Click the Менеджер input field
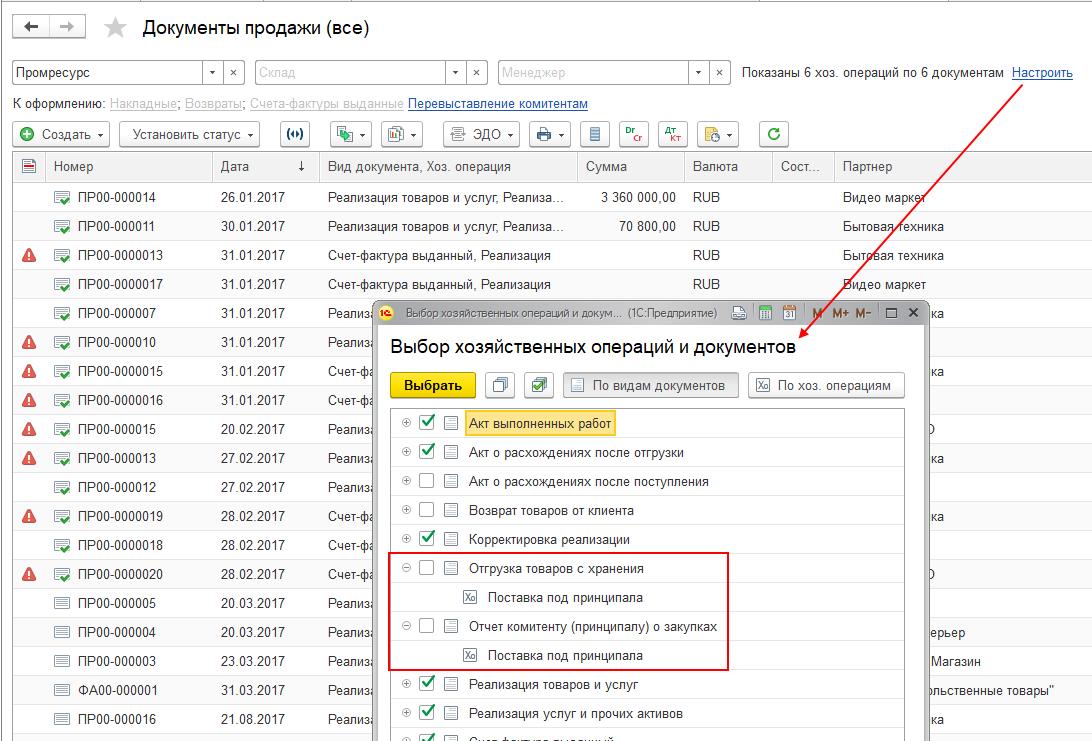The image size is (1092, 741). 593,72
